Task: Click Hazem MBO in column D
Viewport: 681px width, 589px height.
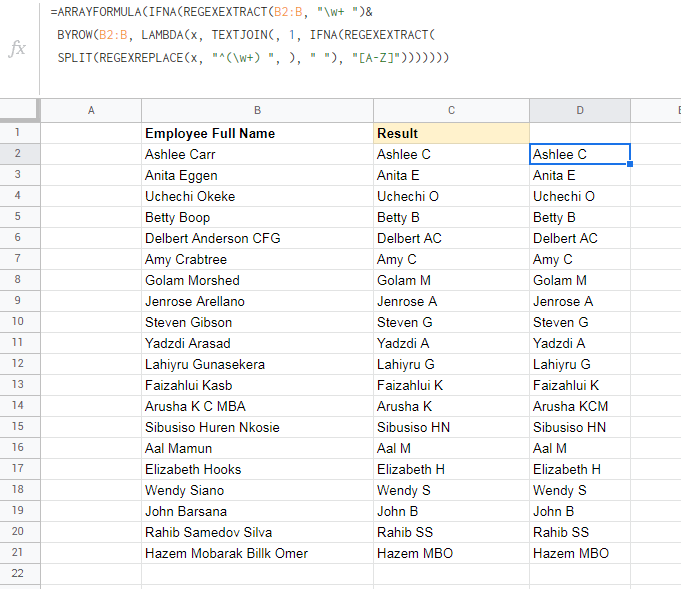Action: 580,553
